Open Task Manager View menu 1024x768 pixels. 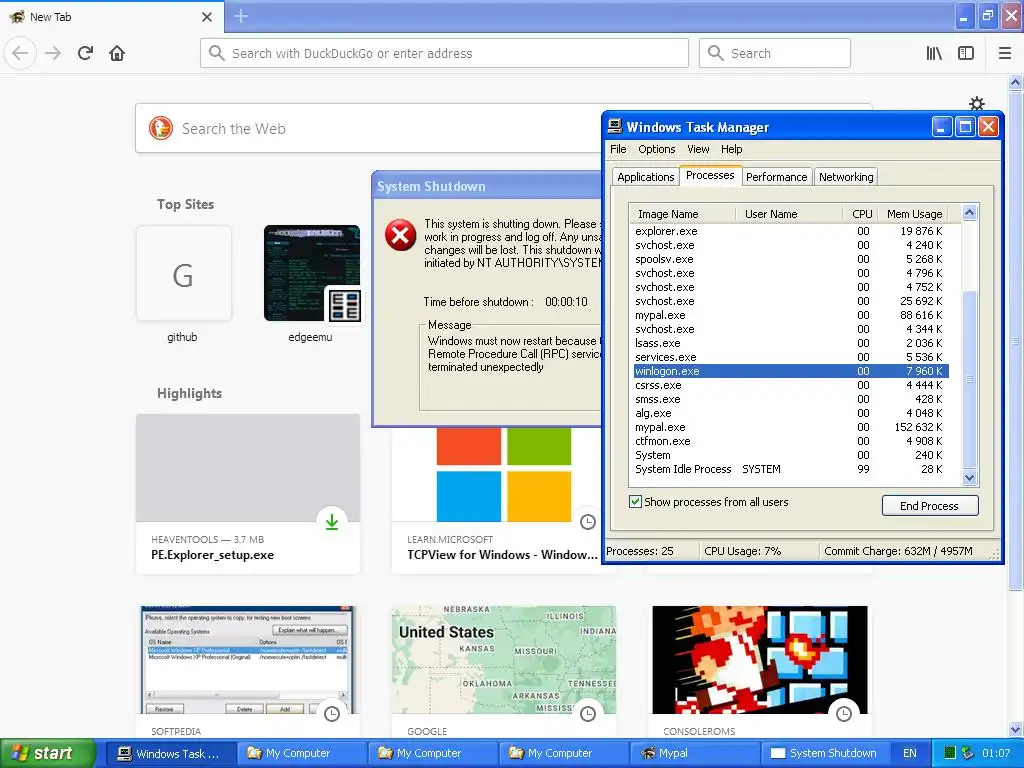pyautogui.click(x=697, y=149)
